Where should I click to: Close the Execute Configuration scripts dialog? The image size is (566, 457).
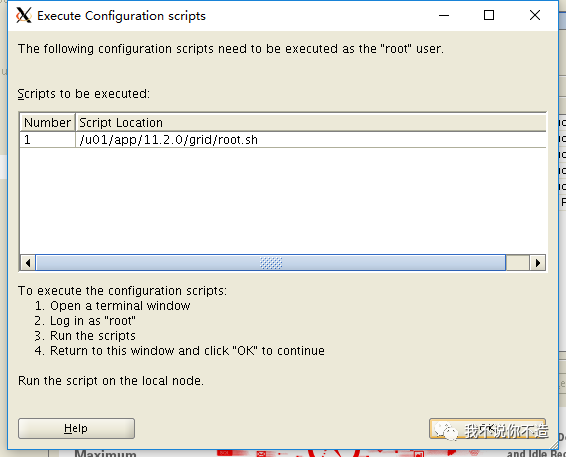point(535,16)
